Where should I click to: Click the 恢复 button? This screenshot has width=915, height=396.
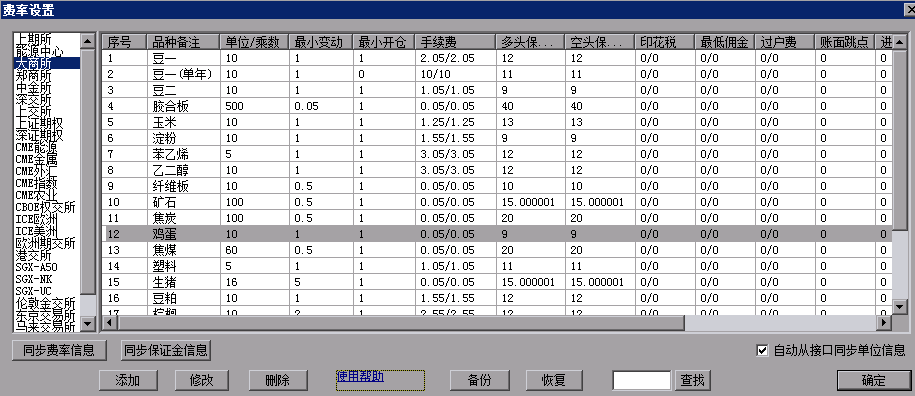(554, 380)
